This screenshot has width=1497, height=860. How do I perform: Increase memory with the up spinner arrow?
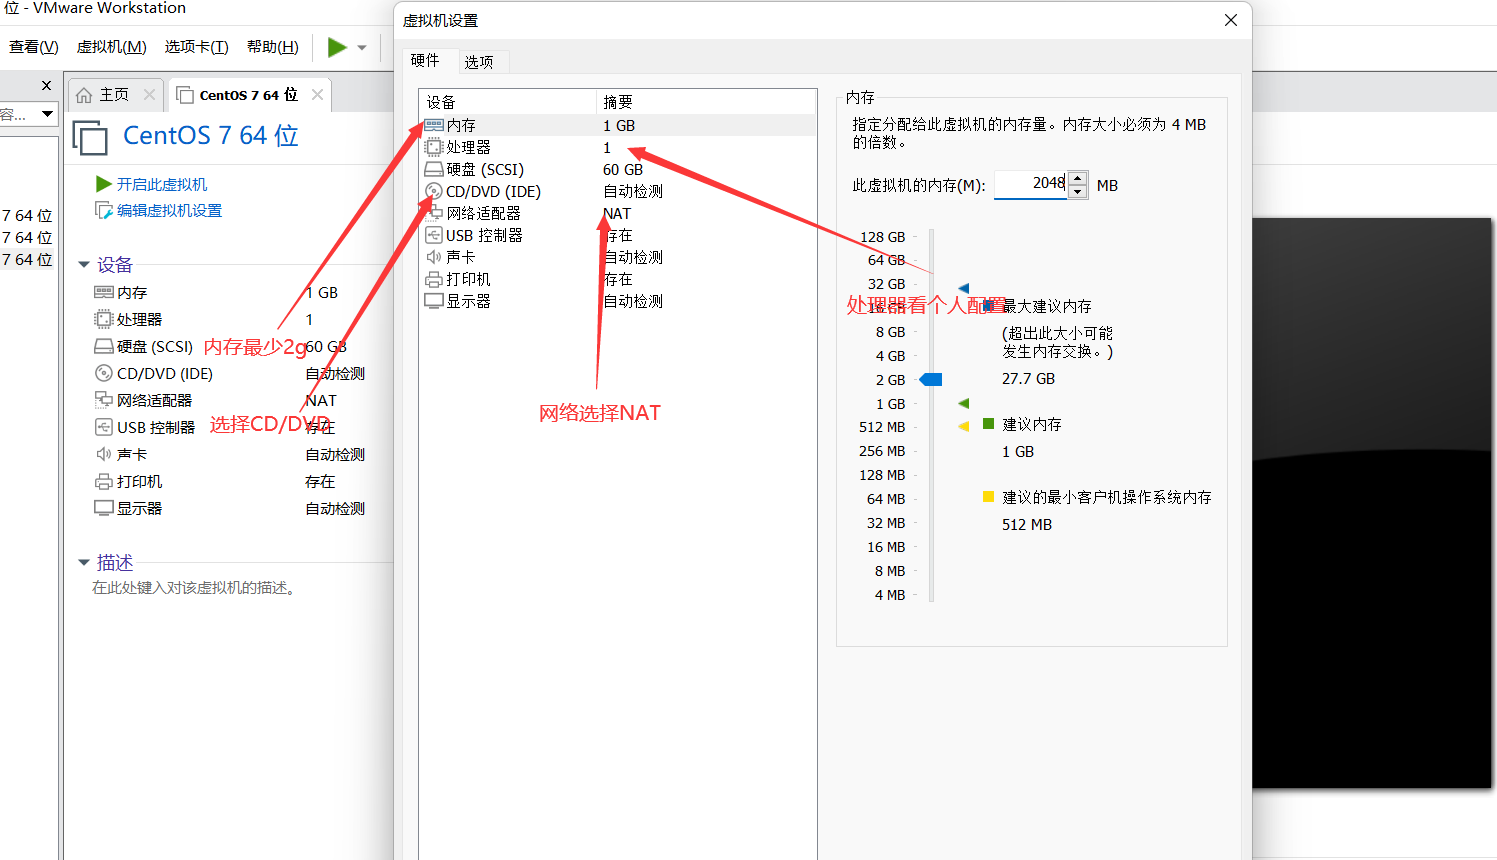click(1078, 178)
